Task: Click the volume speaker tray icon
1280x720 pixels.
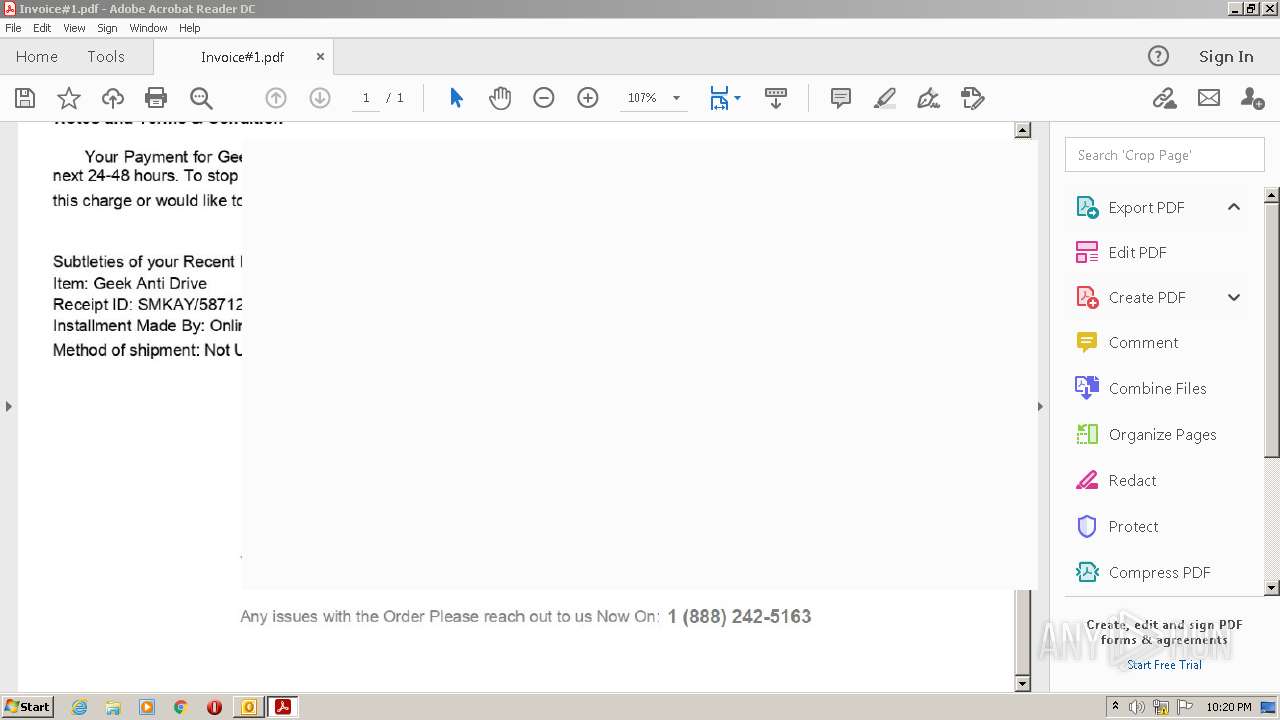Action: (1137, 707)
